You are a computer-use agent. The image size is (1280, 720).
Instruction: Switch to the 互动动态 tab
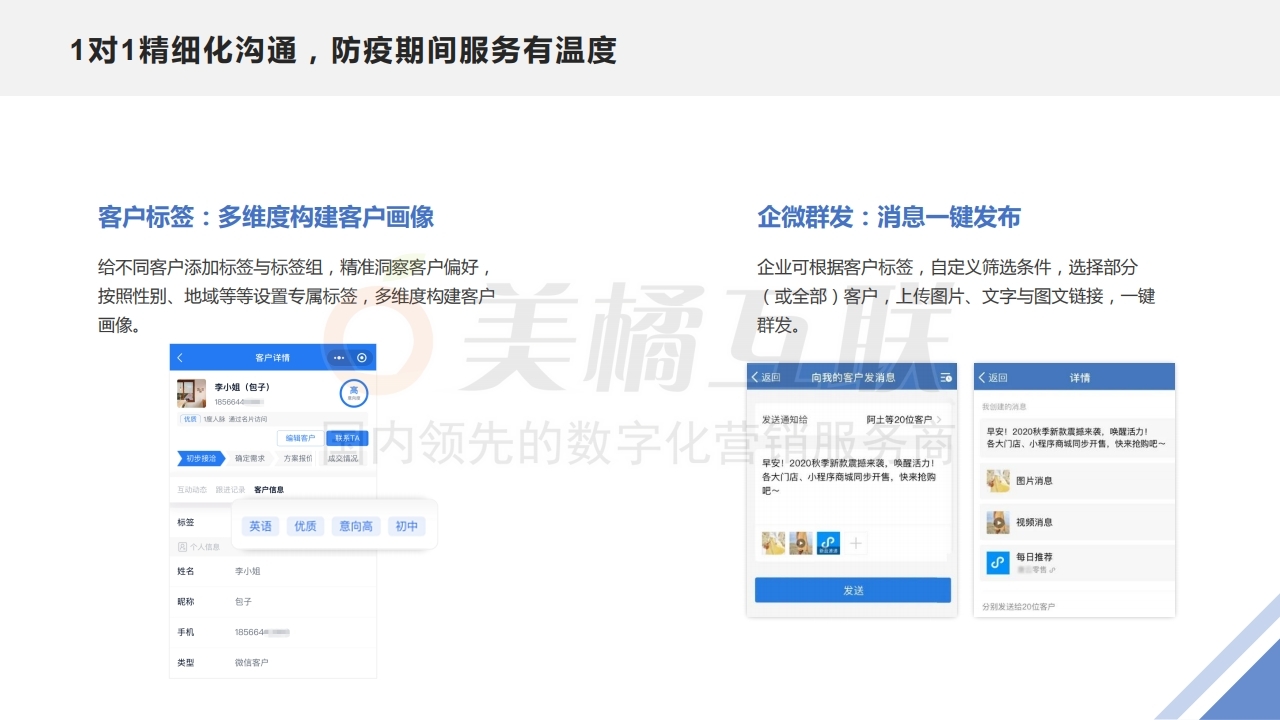coord(192,490)
